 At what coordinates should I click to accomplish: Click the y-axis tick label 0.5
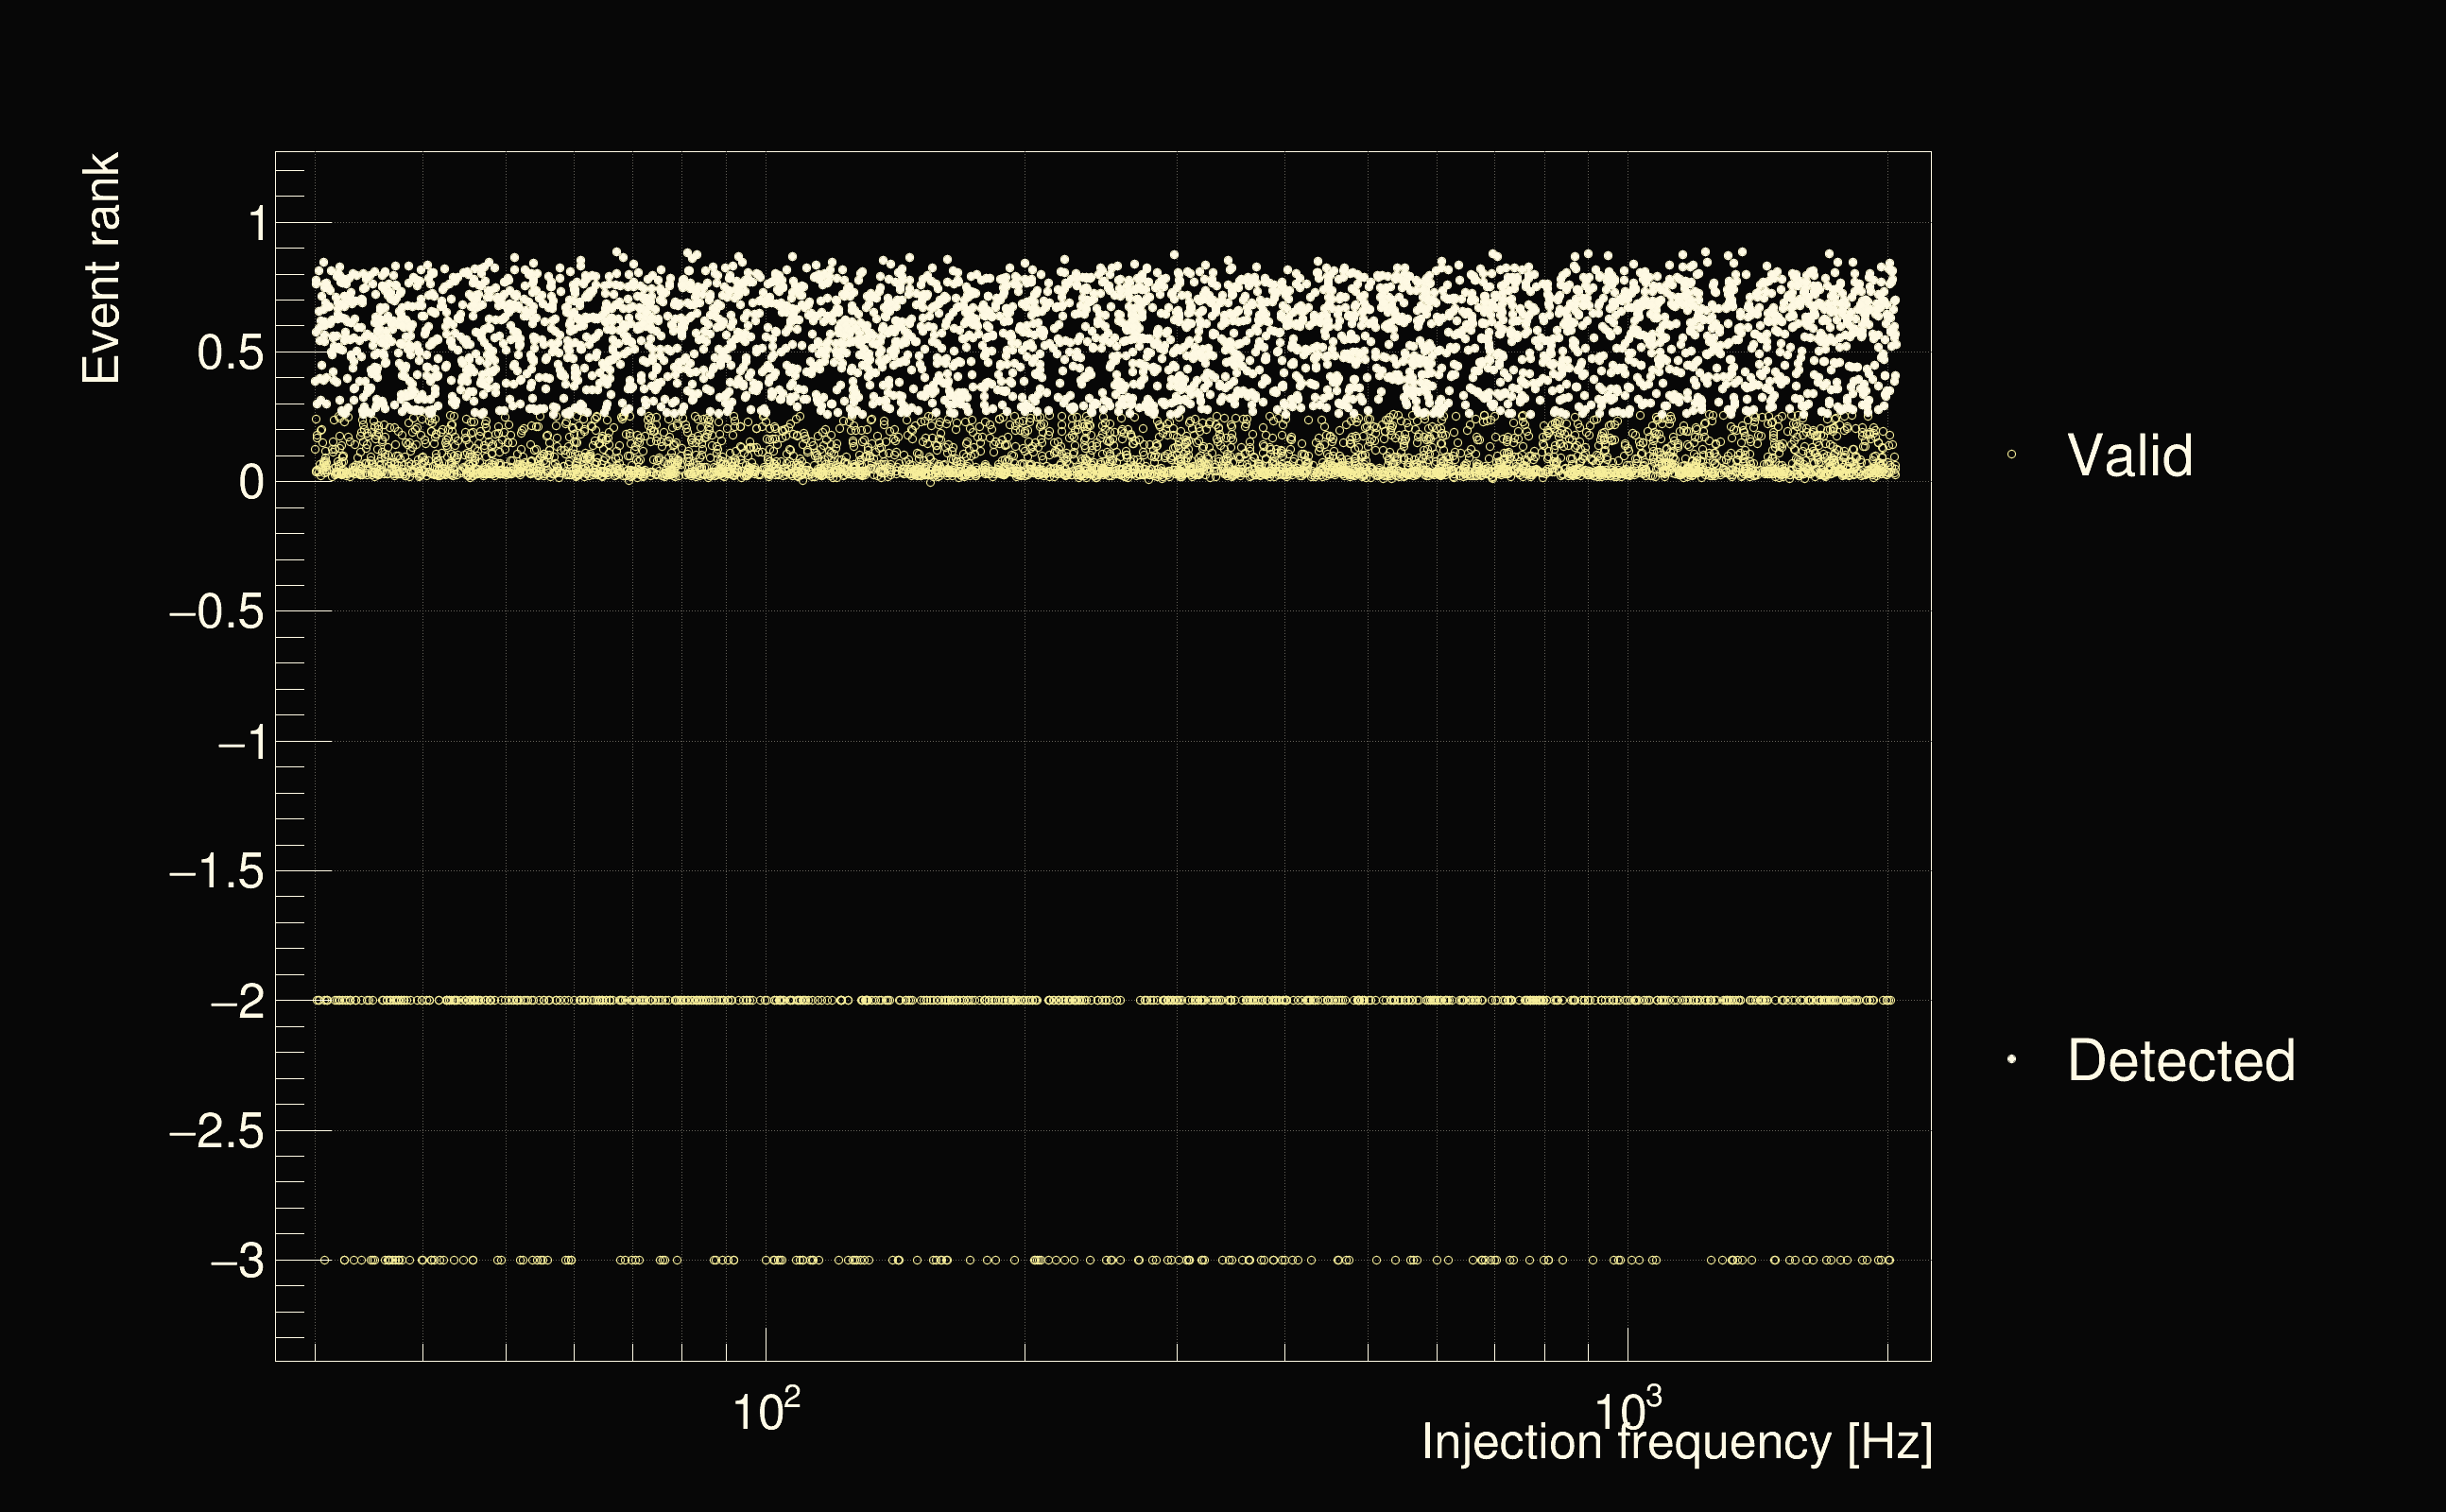click(231, 353)
